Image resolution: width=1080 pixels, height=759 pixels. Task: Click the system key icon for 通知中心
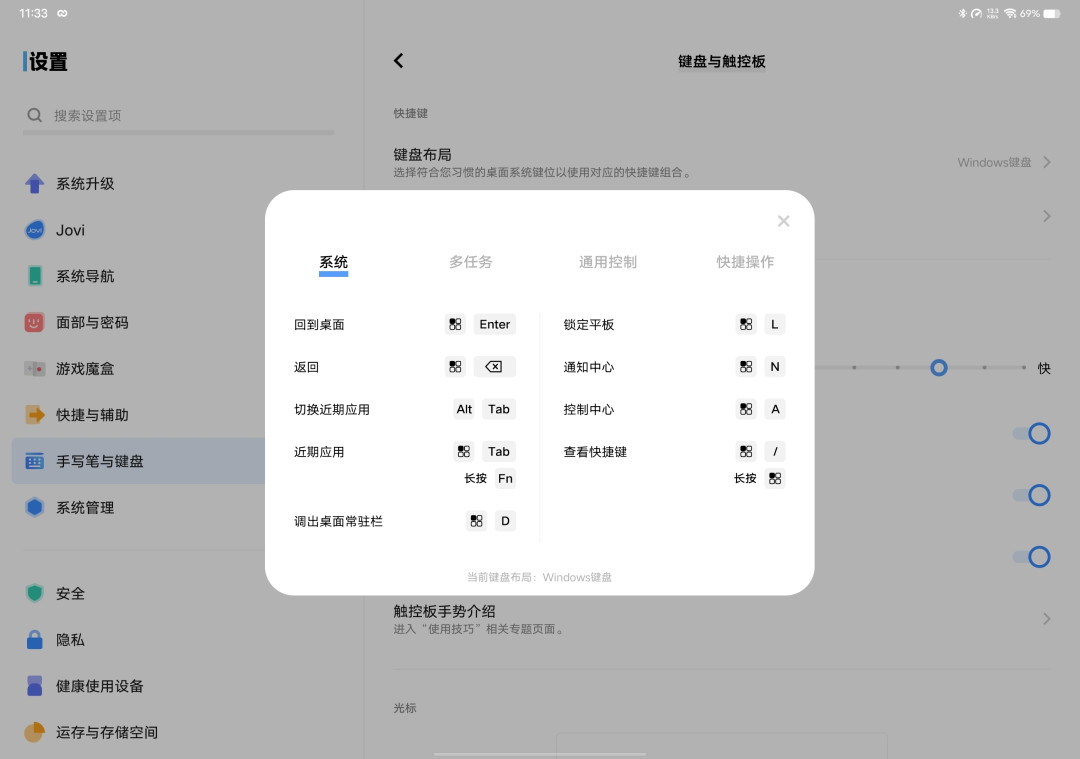click(x=746, y=367)
